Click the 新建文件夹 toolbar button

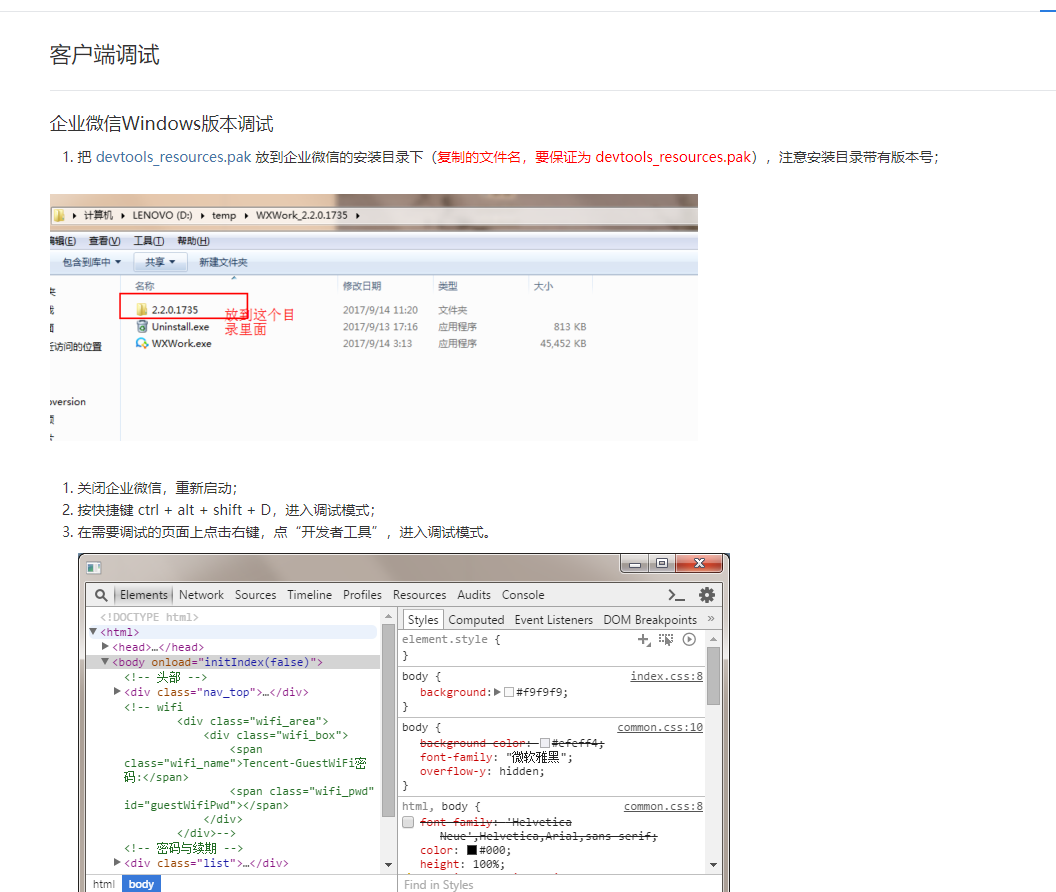(x=223, y=262)
